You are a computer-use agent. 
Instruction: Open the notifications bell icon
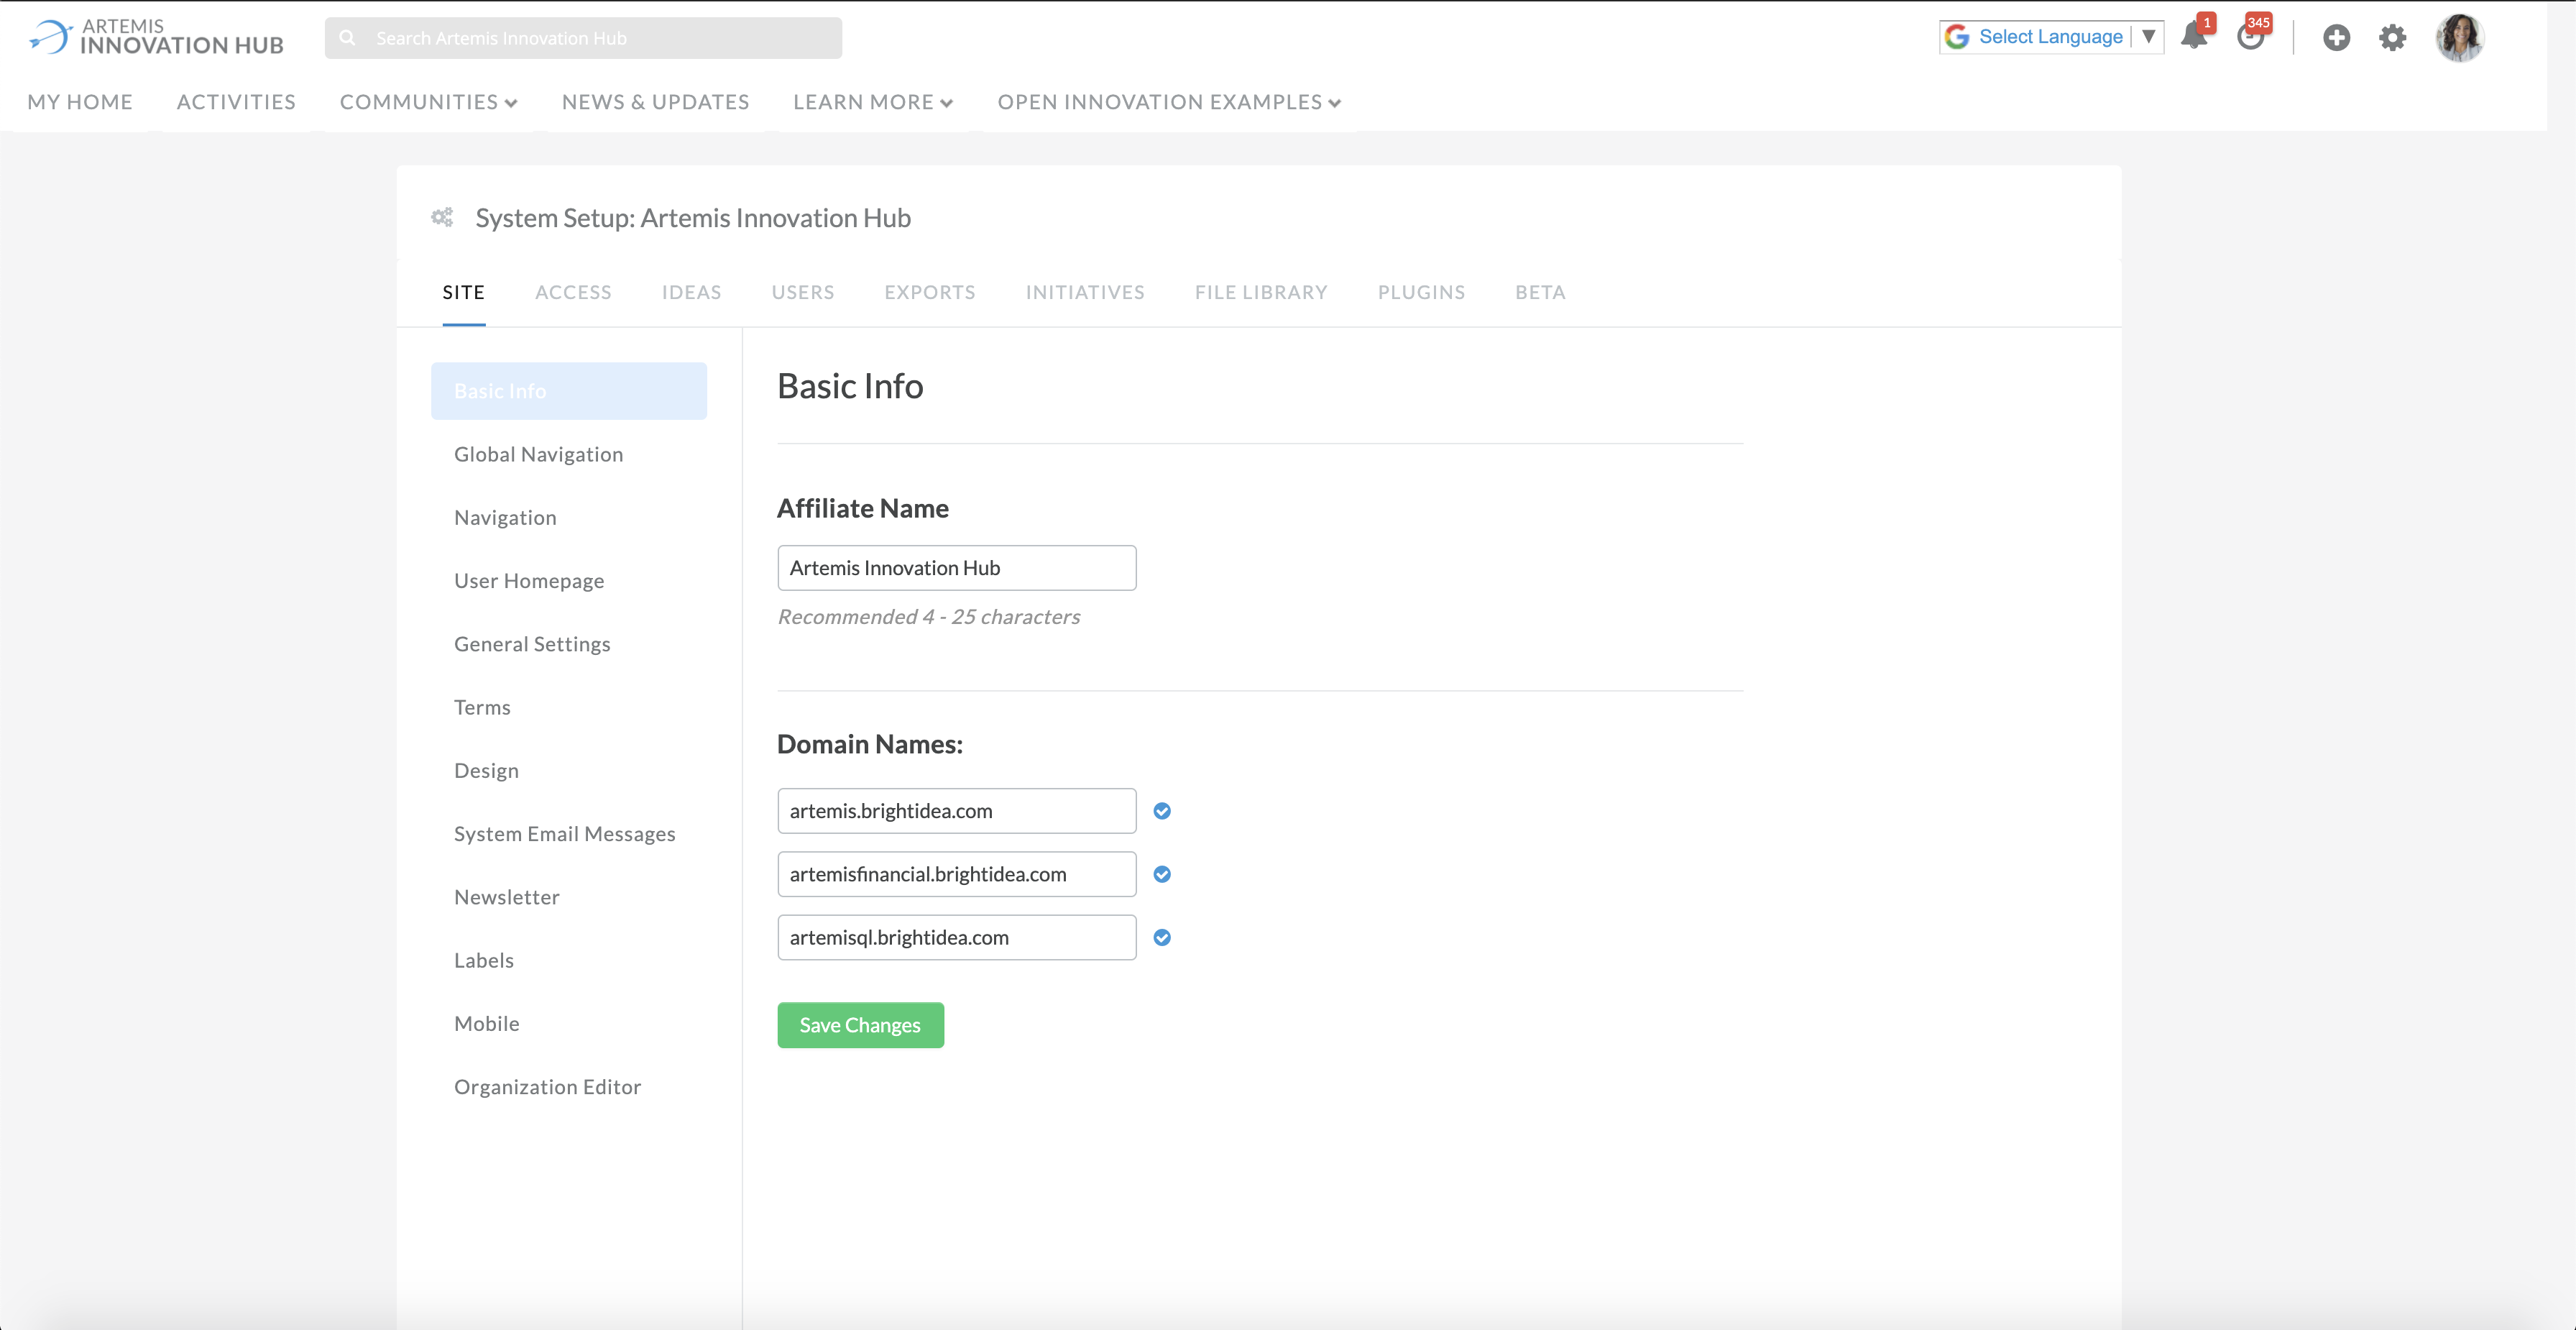(2194, 37)
